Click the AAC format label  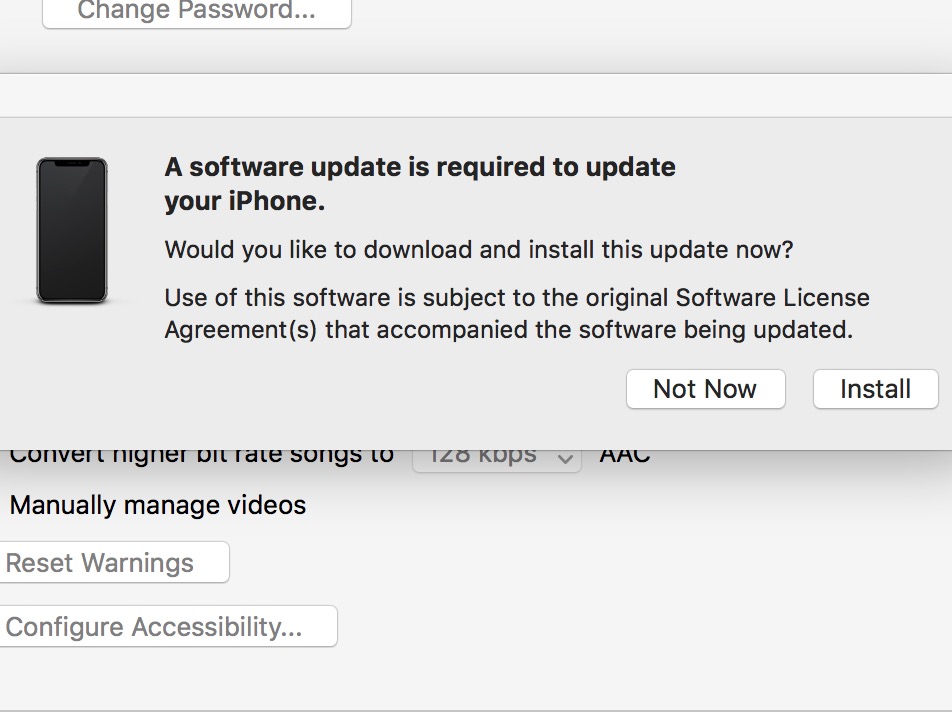click(x=625, y=457)
